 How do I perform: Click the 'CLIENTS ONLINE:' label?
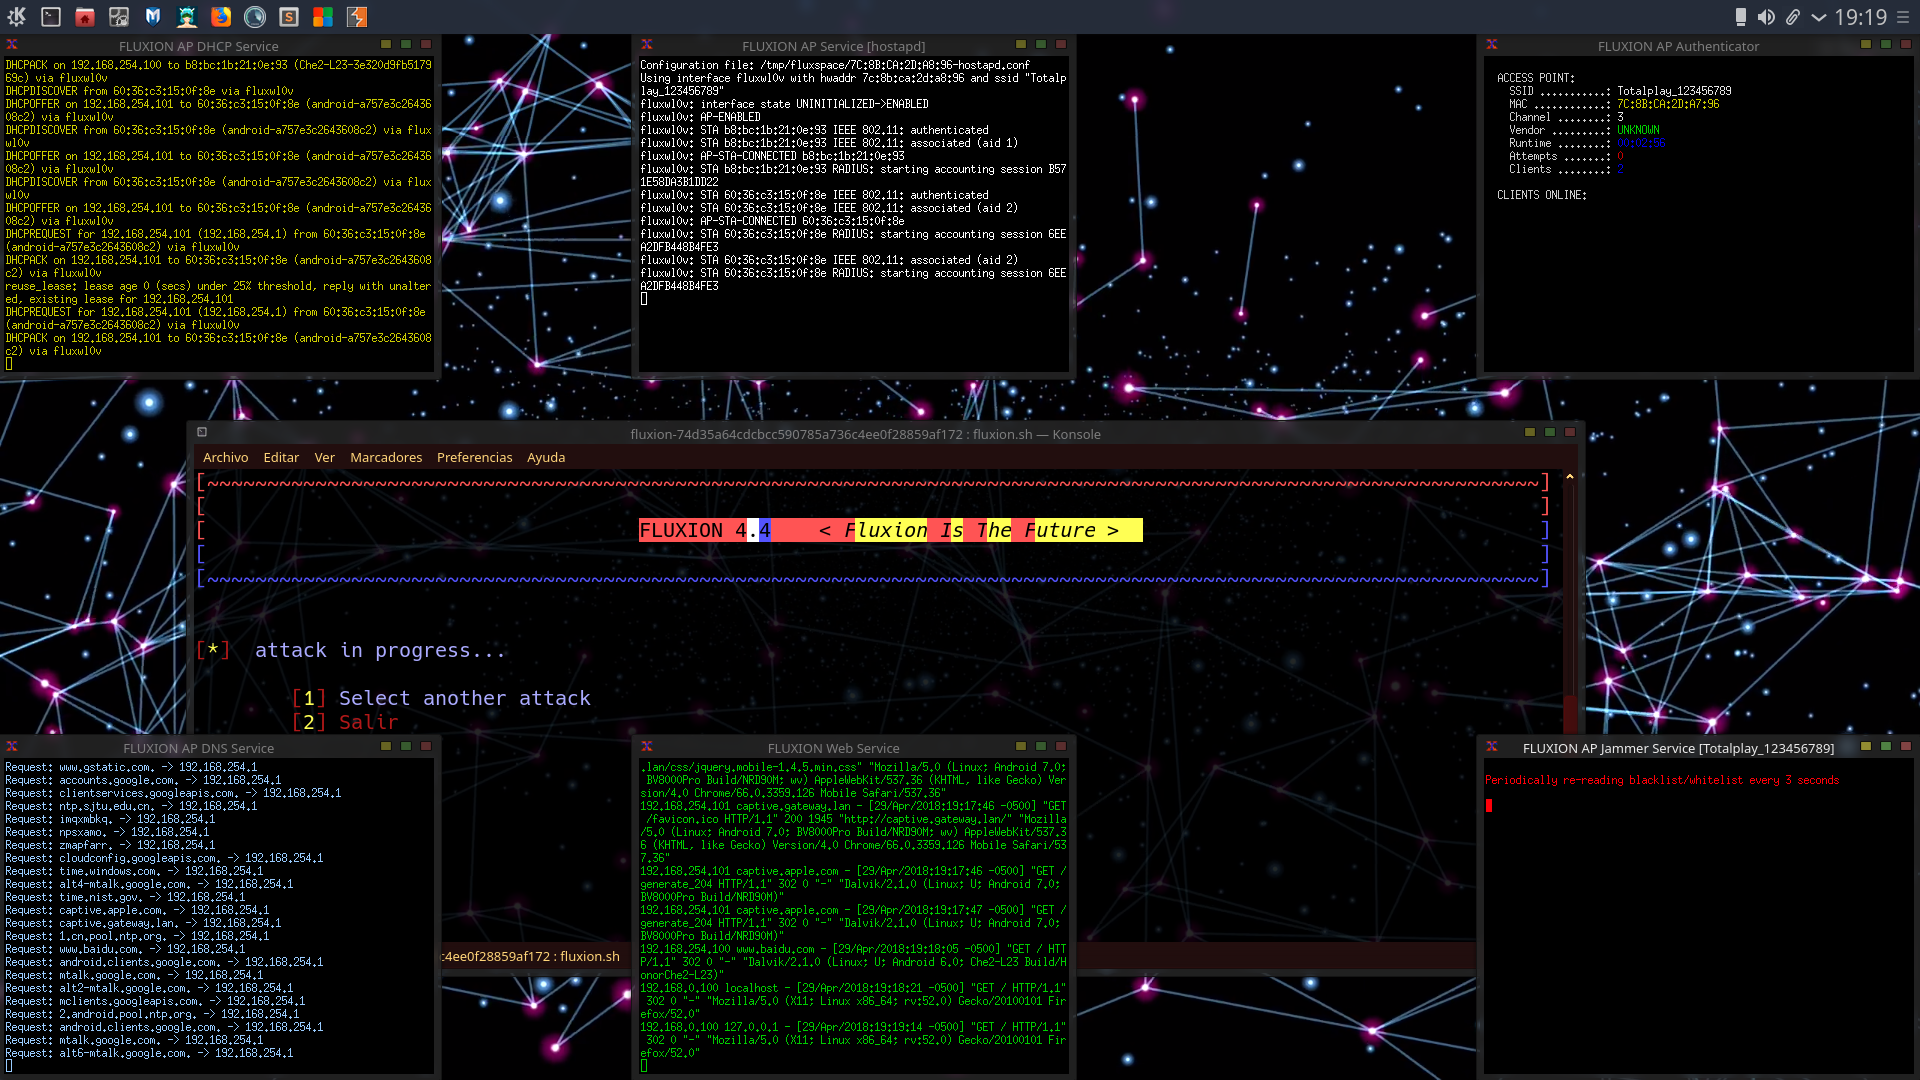coord(1542,195)
